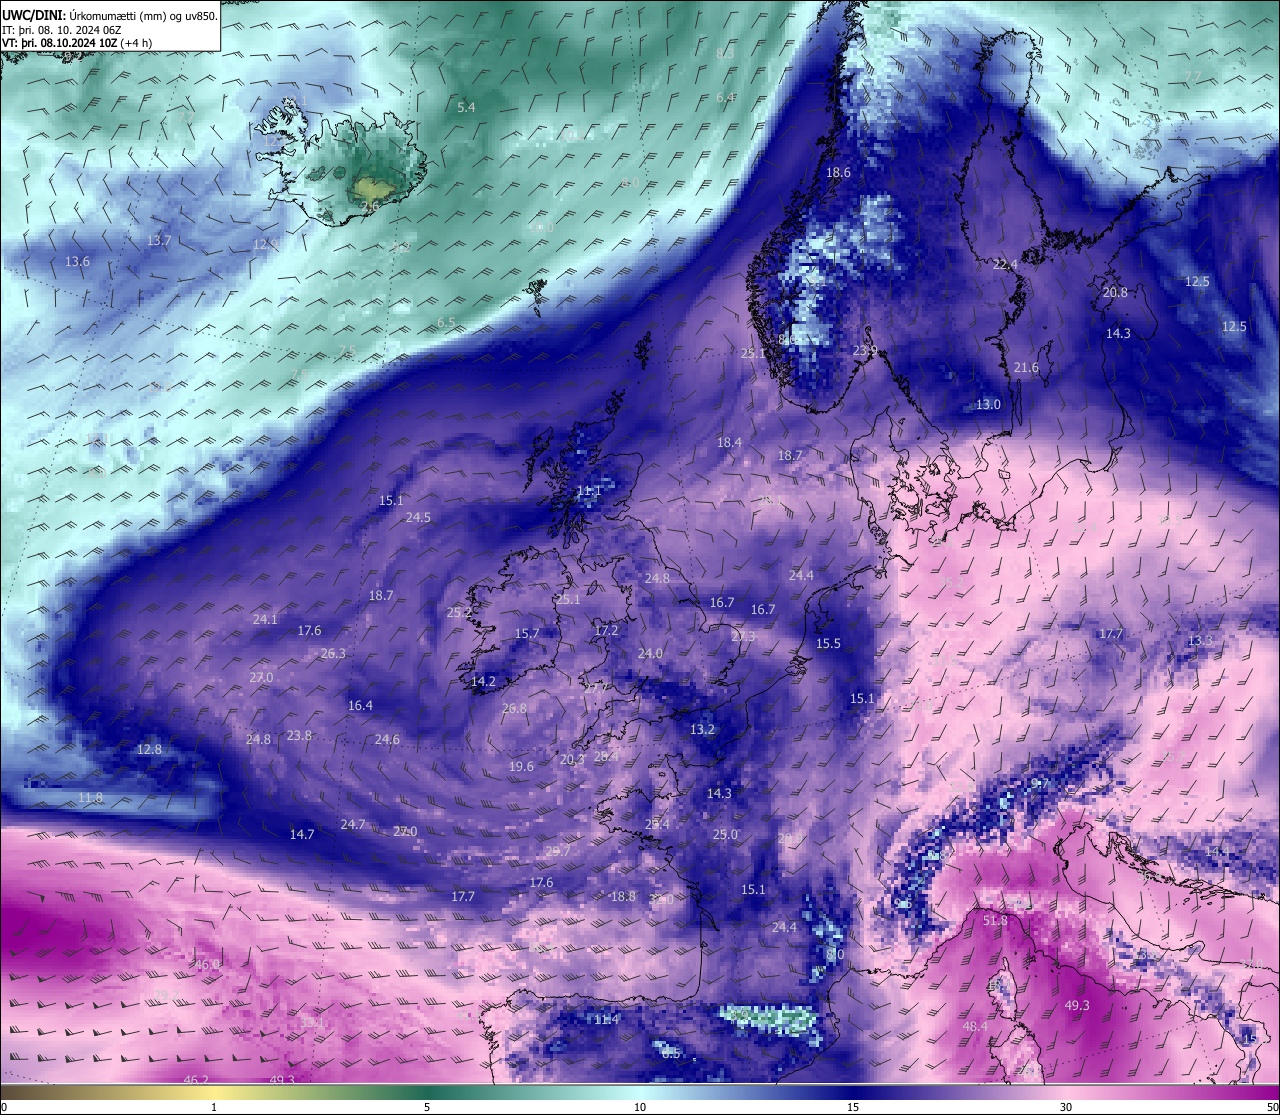Click the 12.8 value in the Atlantic
The width and height of the screenshot is (1280, 1115).
[149, 748]
